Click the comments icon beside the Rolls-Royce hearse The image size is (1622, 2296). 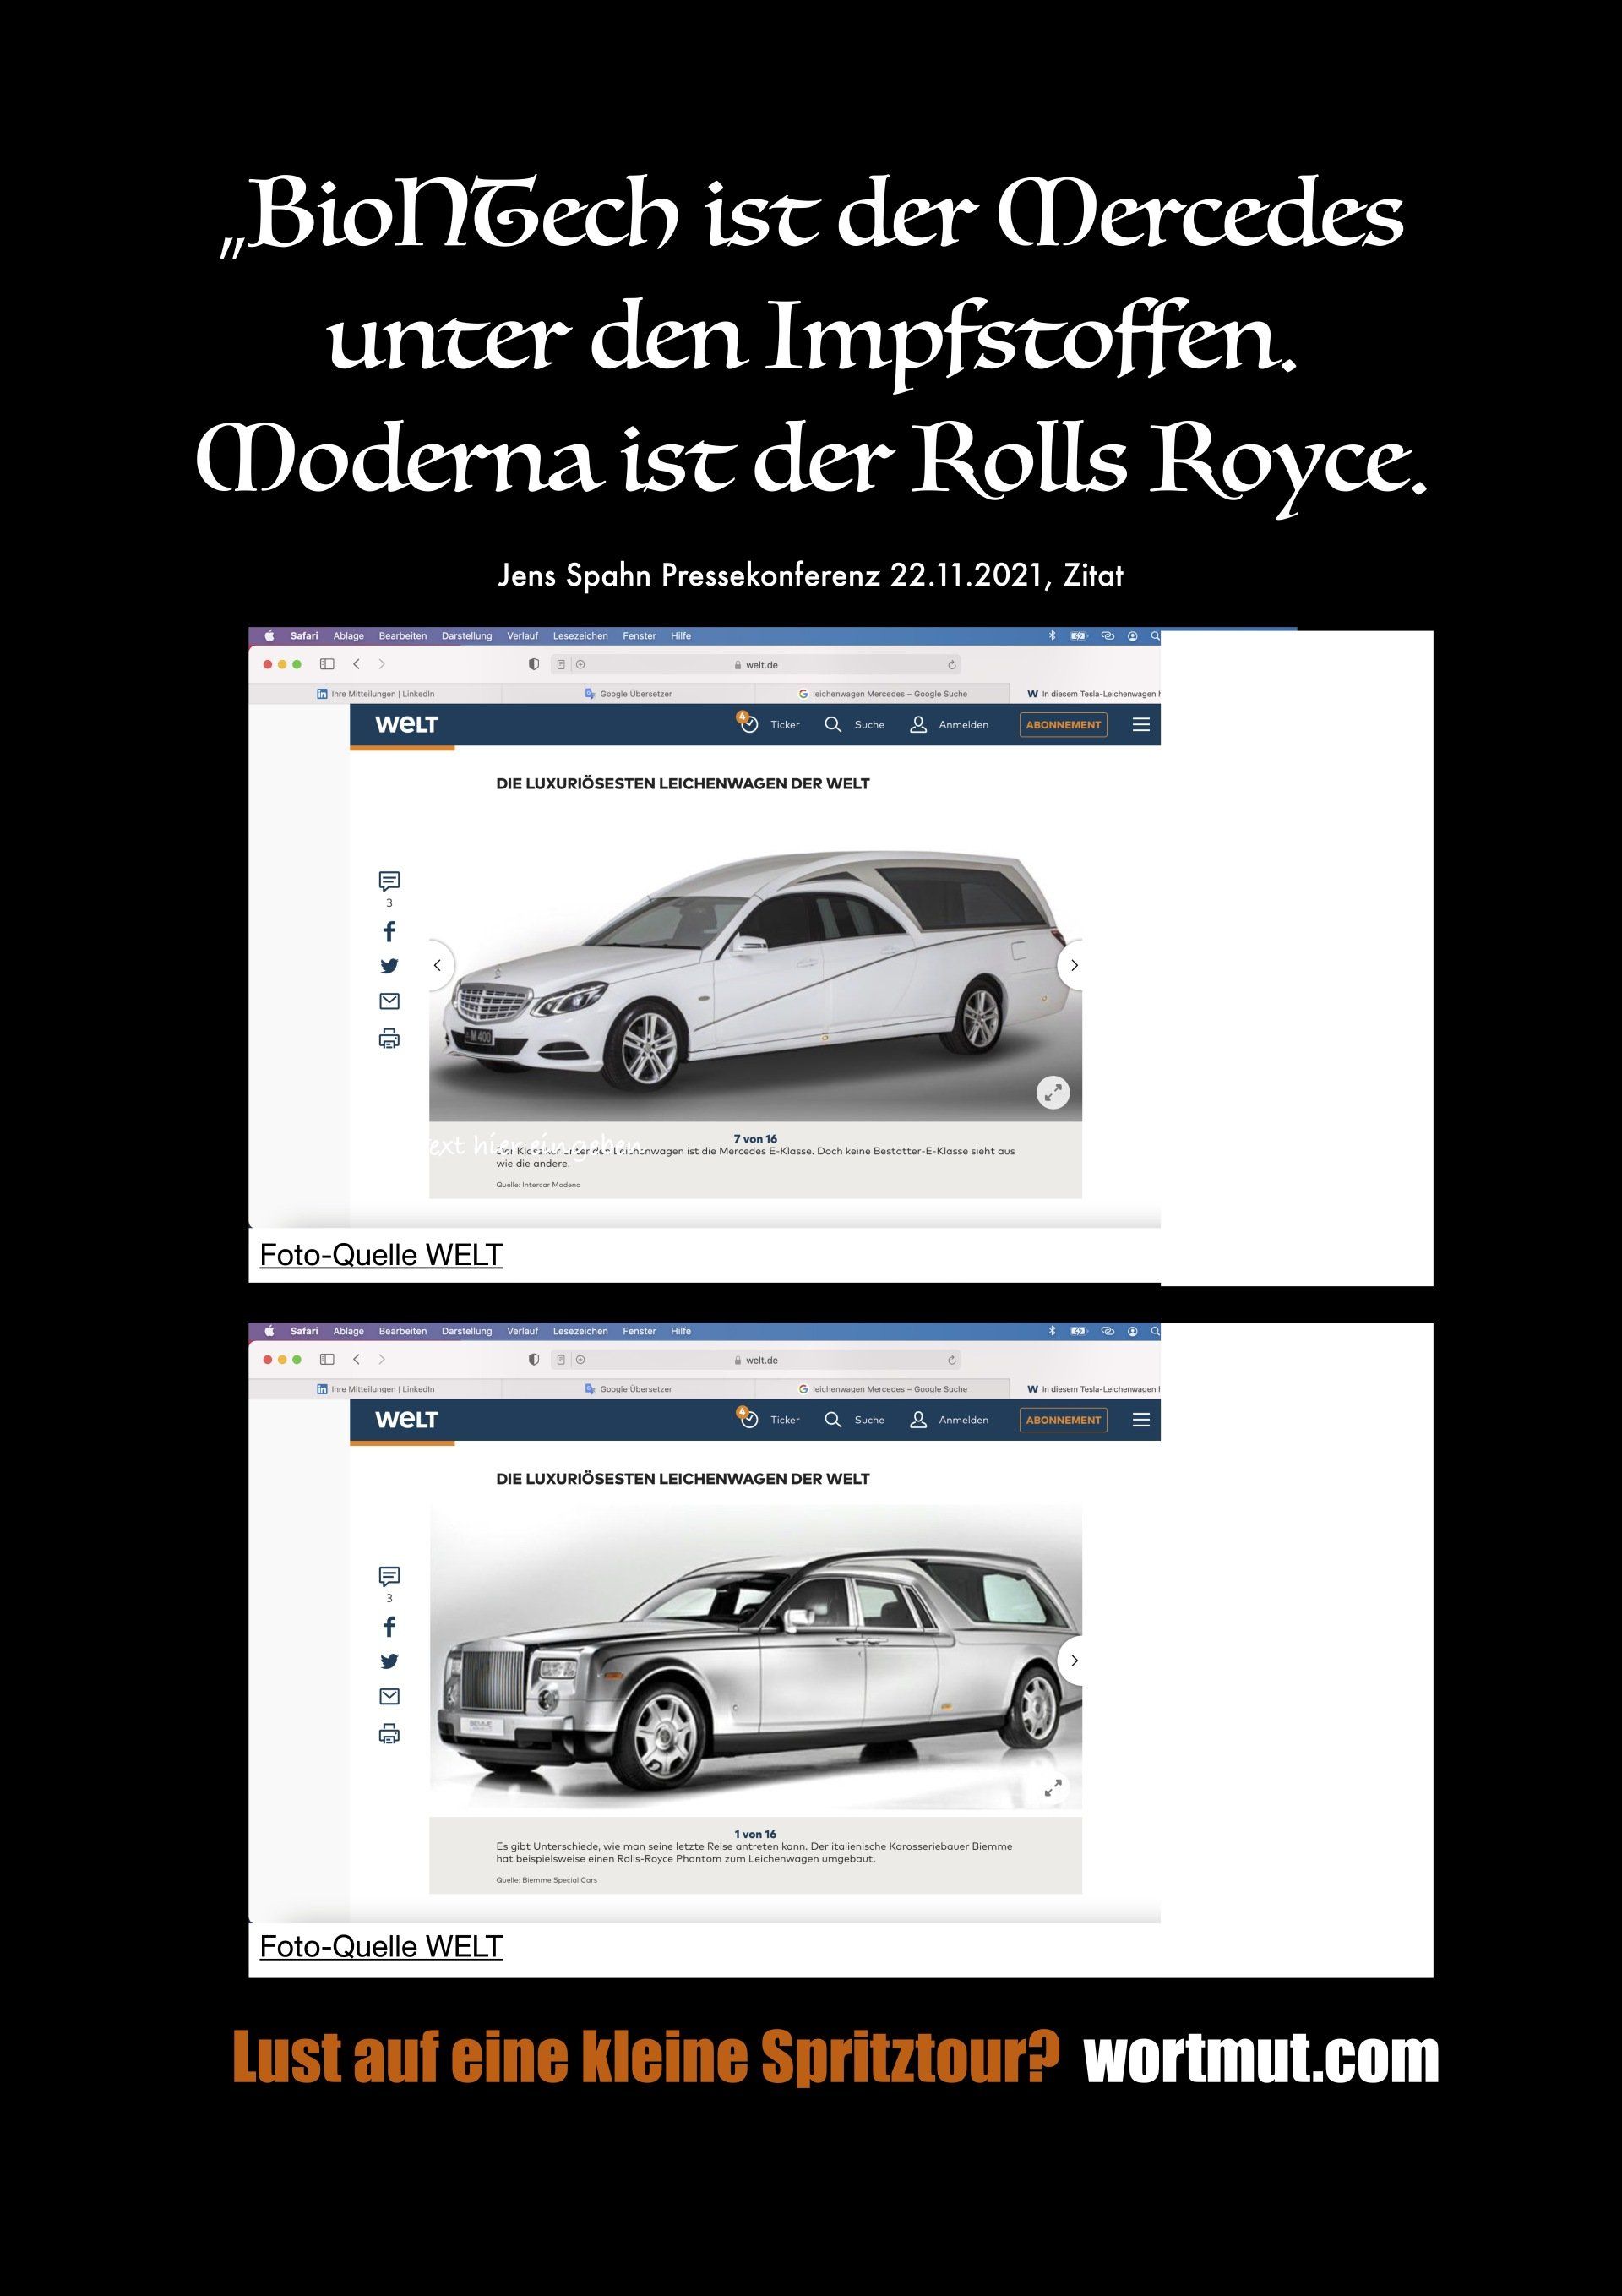389,1575
